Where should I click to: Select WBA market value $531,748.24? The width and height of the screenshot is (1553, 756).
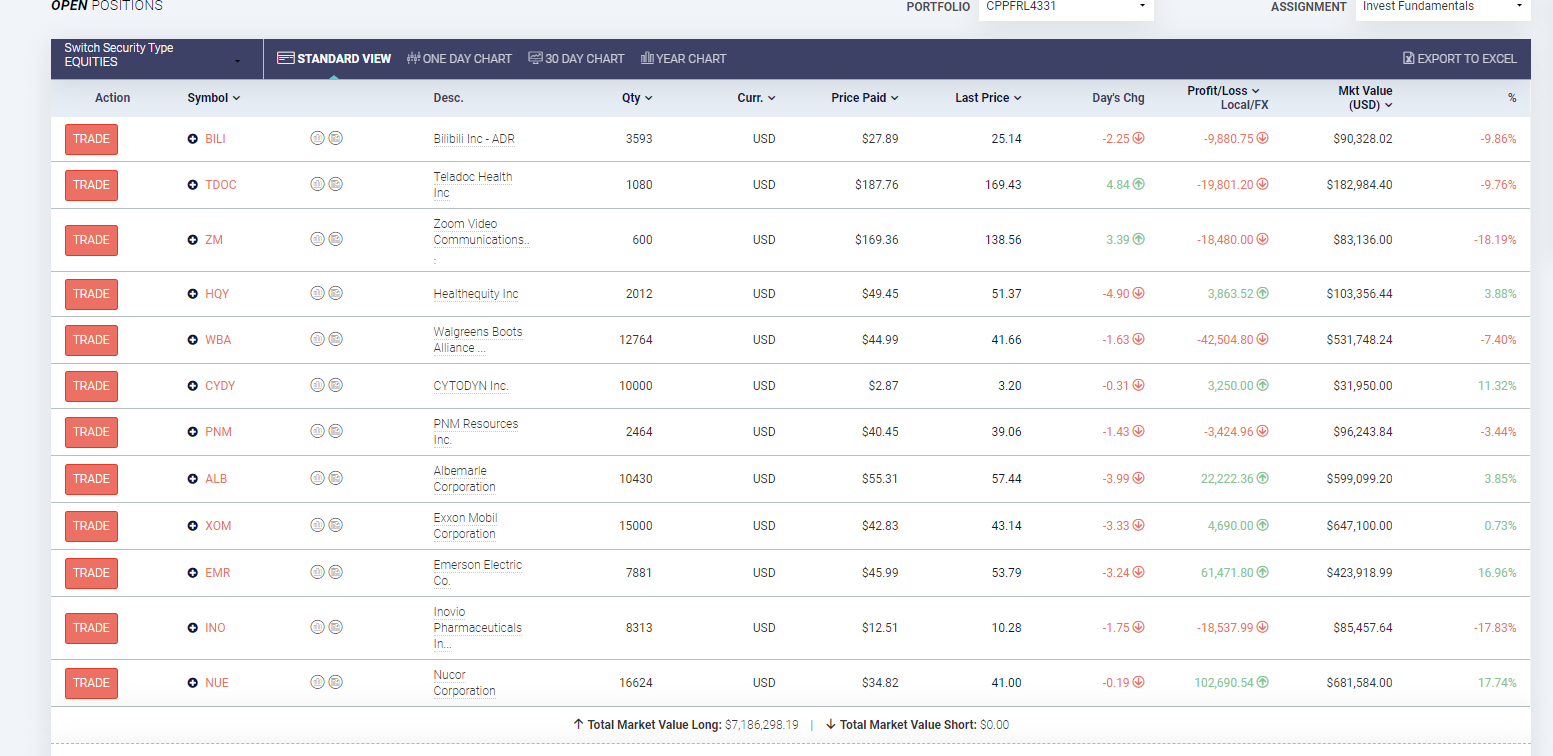tap(1360, 340)
